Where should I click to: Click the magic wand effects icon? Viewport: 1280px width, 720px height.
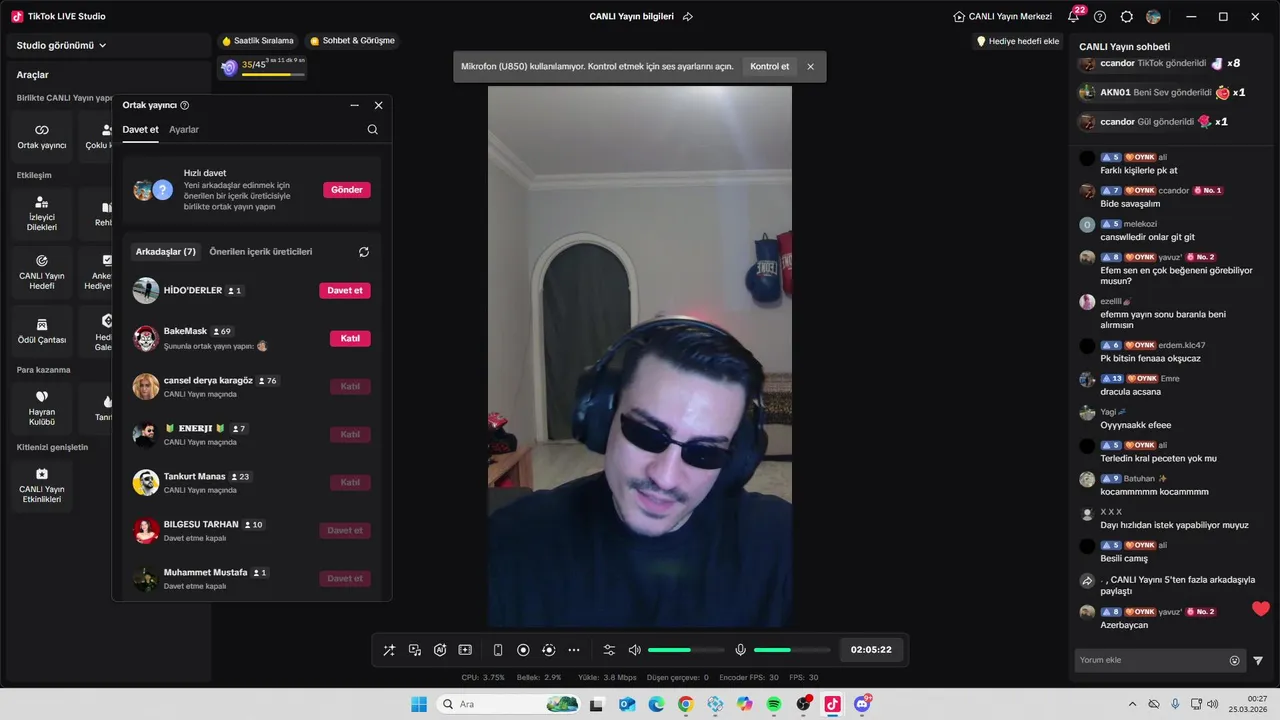[x=389, y=650]
